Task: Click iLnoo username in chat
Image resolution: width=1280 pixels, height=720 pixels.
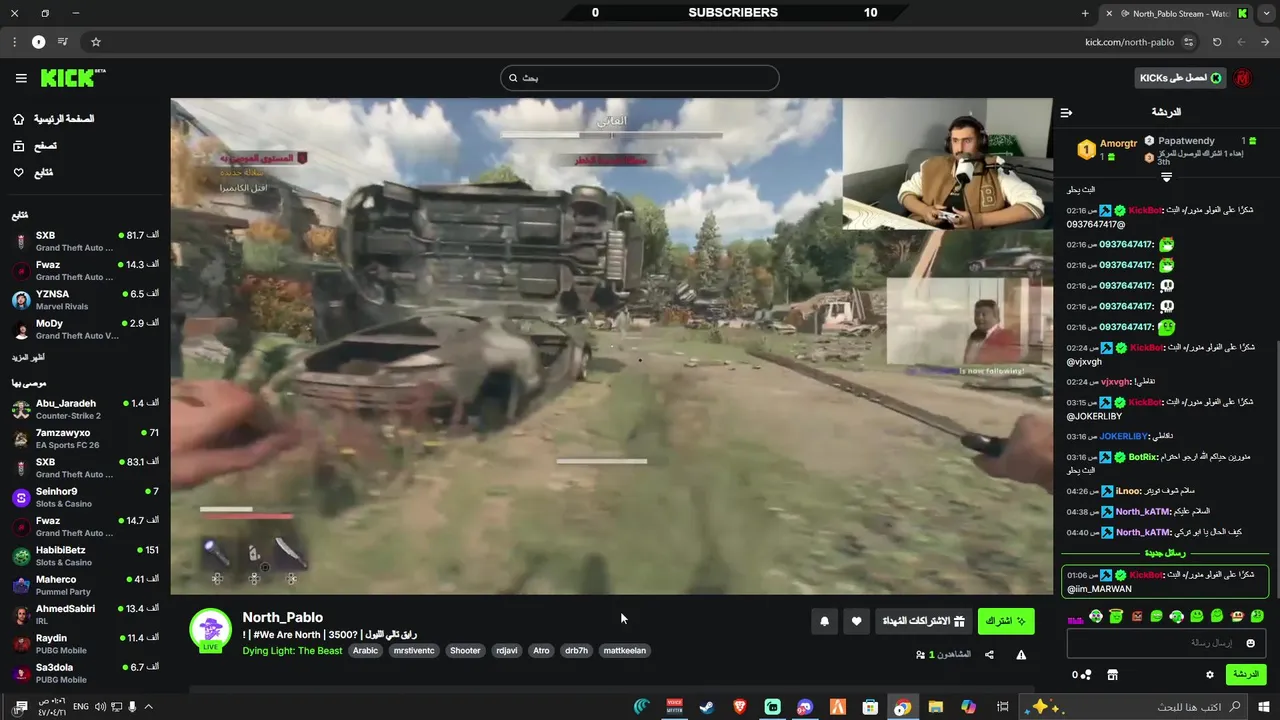Action: click(1129, 491)
